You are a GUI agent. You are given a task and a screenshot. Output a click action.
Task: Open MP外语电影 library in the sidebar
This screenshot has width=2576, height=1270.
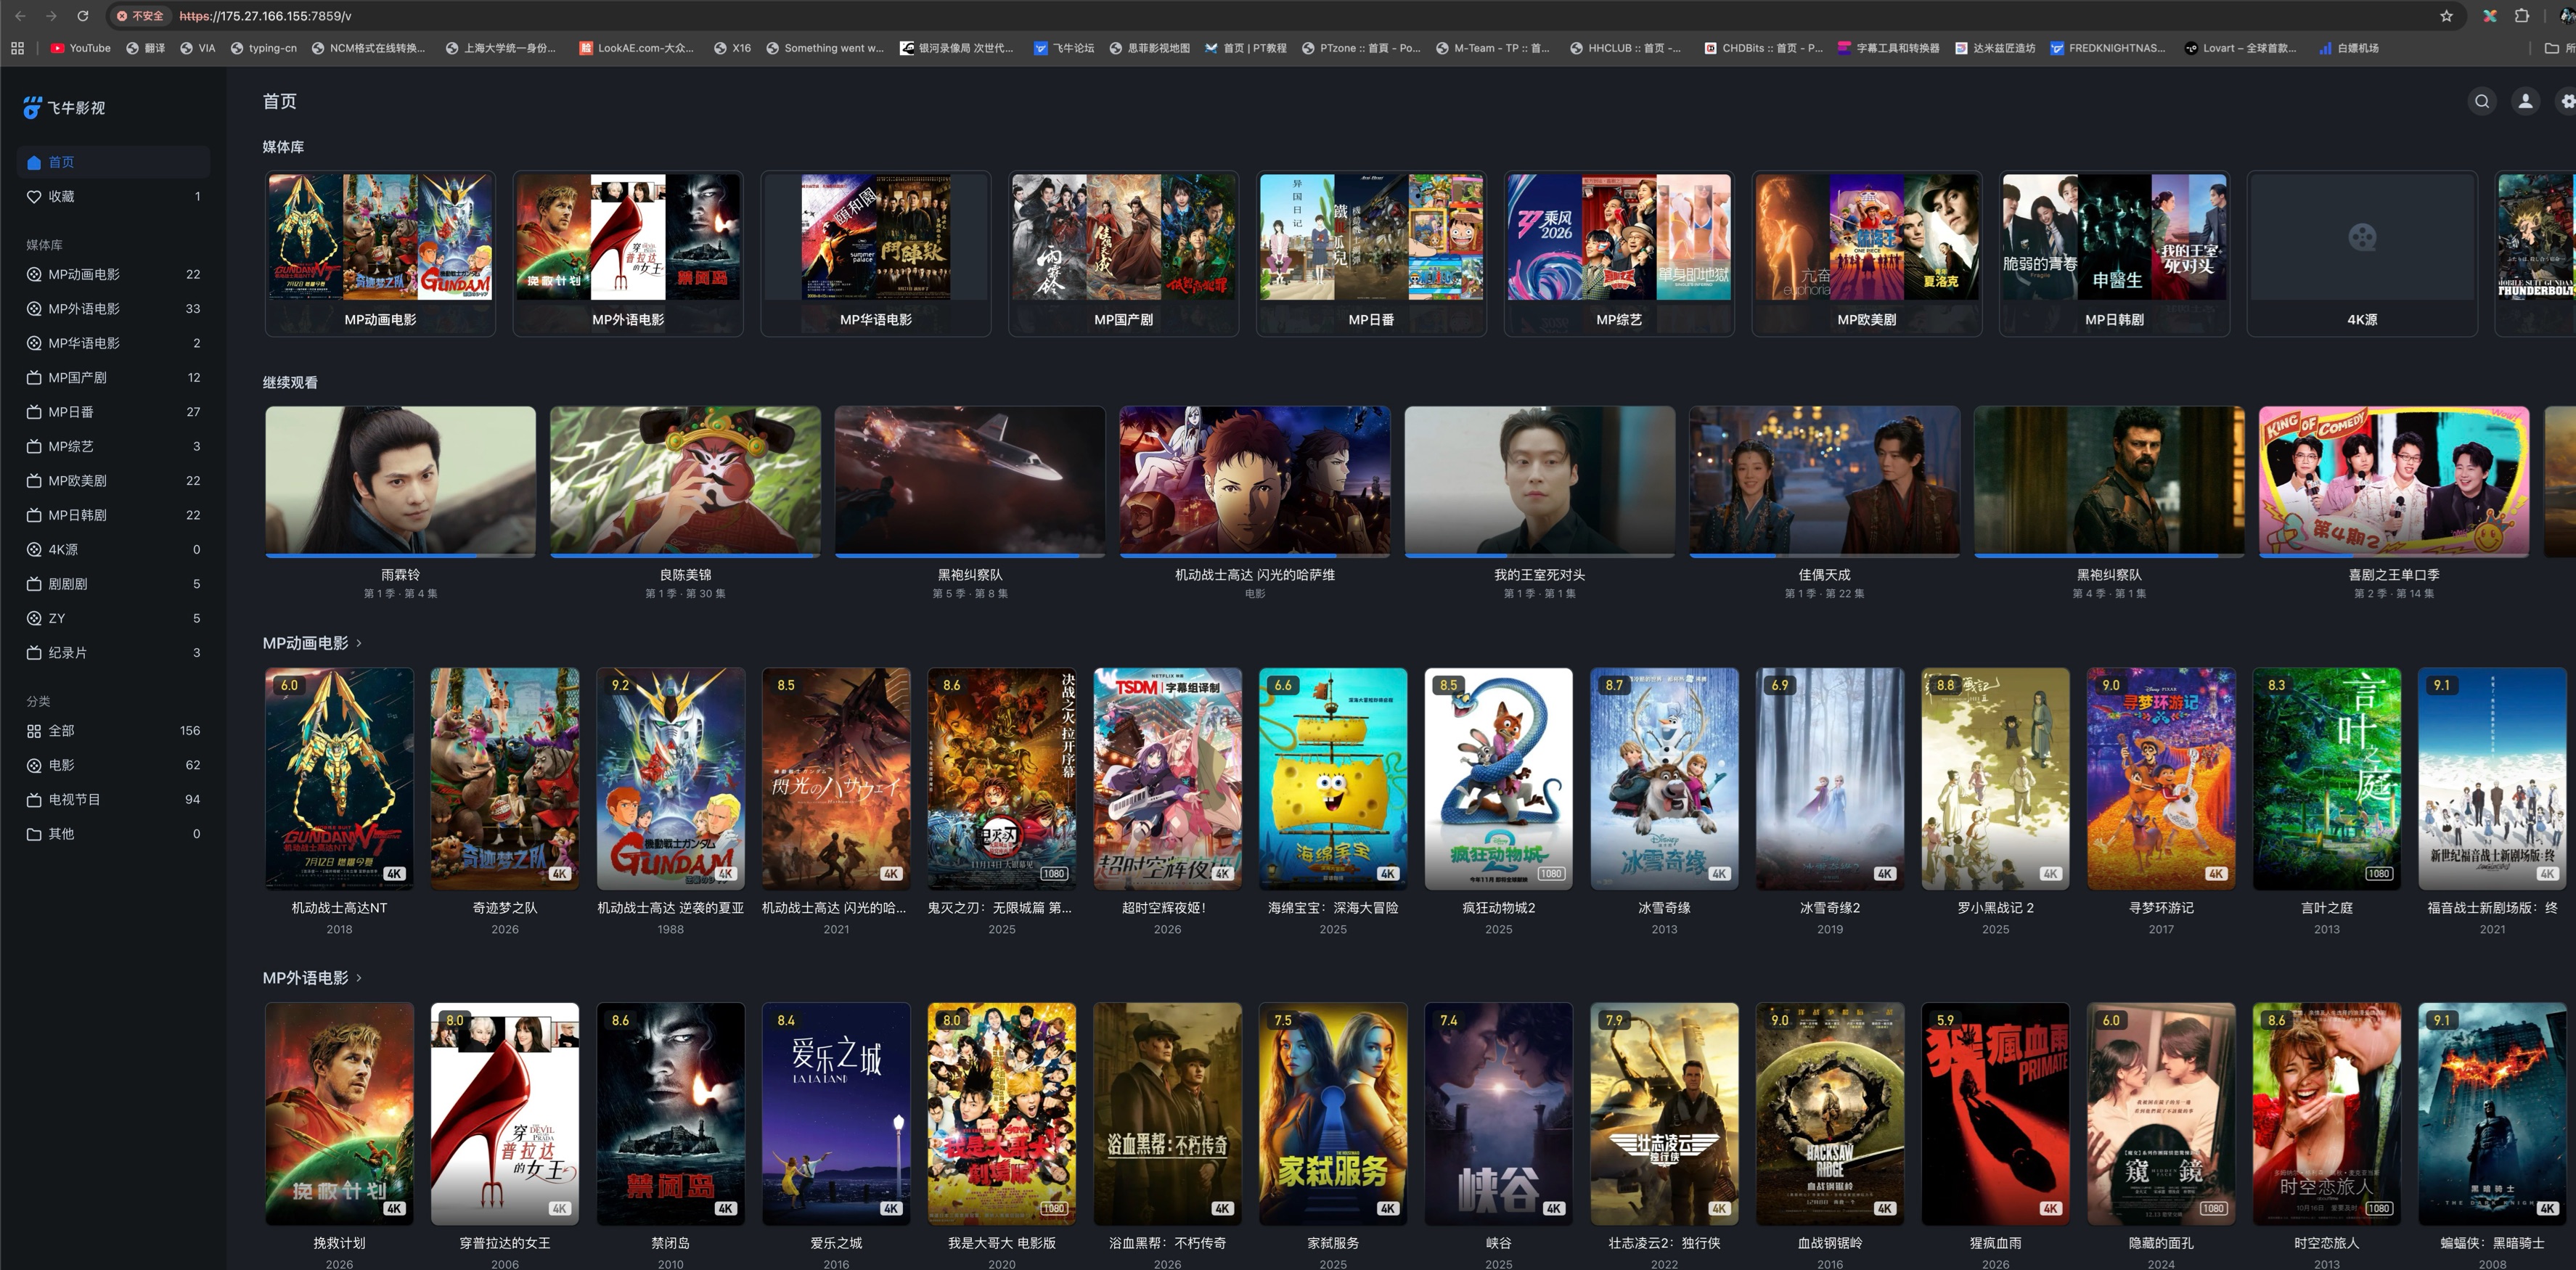113,308
